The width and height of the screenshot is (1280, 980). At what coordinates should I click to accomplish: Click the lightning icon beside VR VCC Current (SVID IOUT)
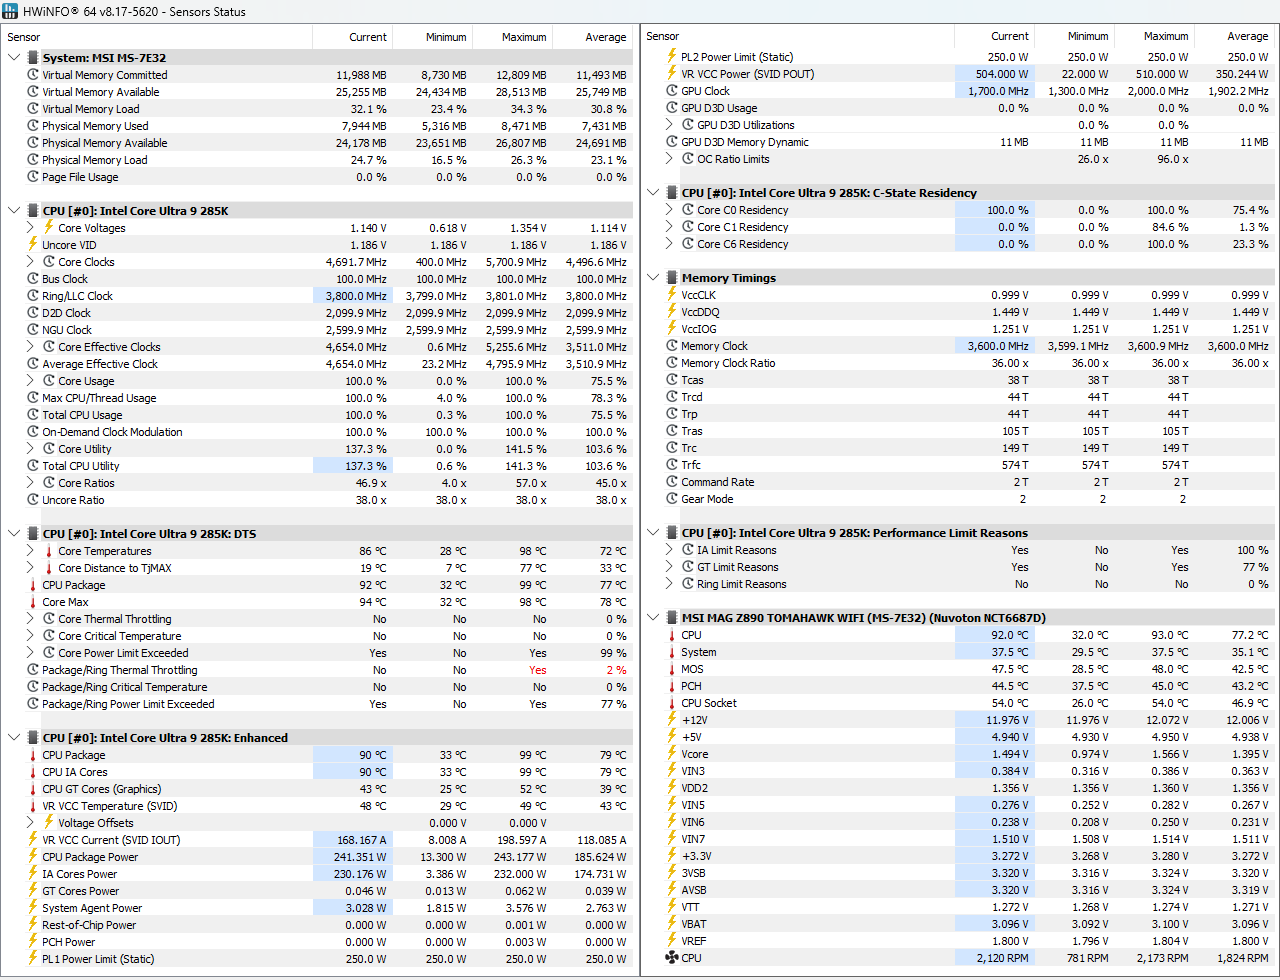tap(33, 840)
